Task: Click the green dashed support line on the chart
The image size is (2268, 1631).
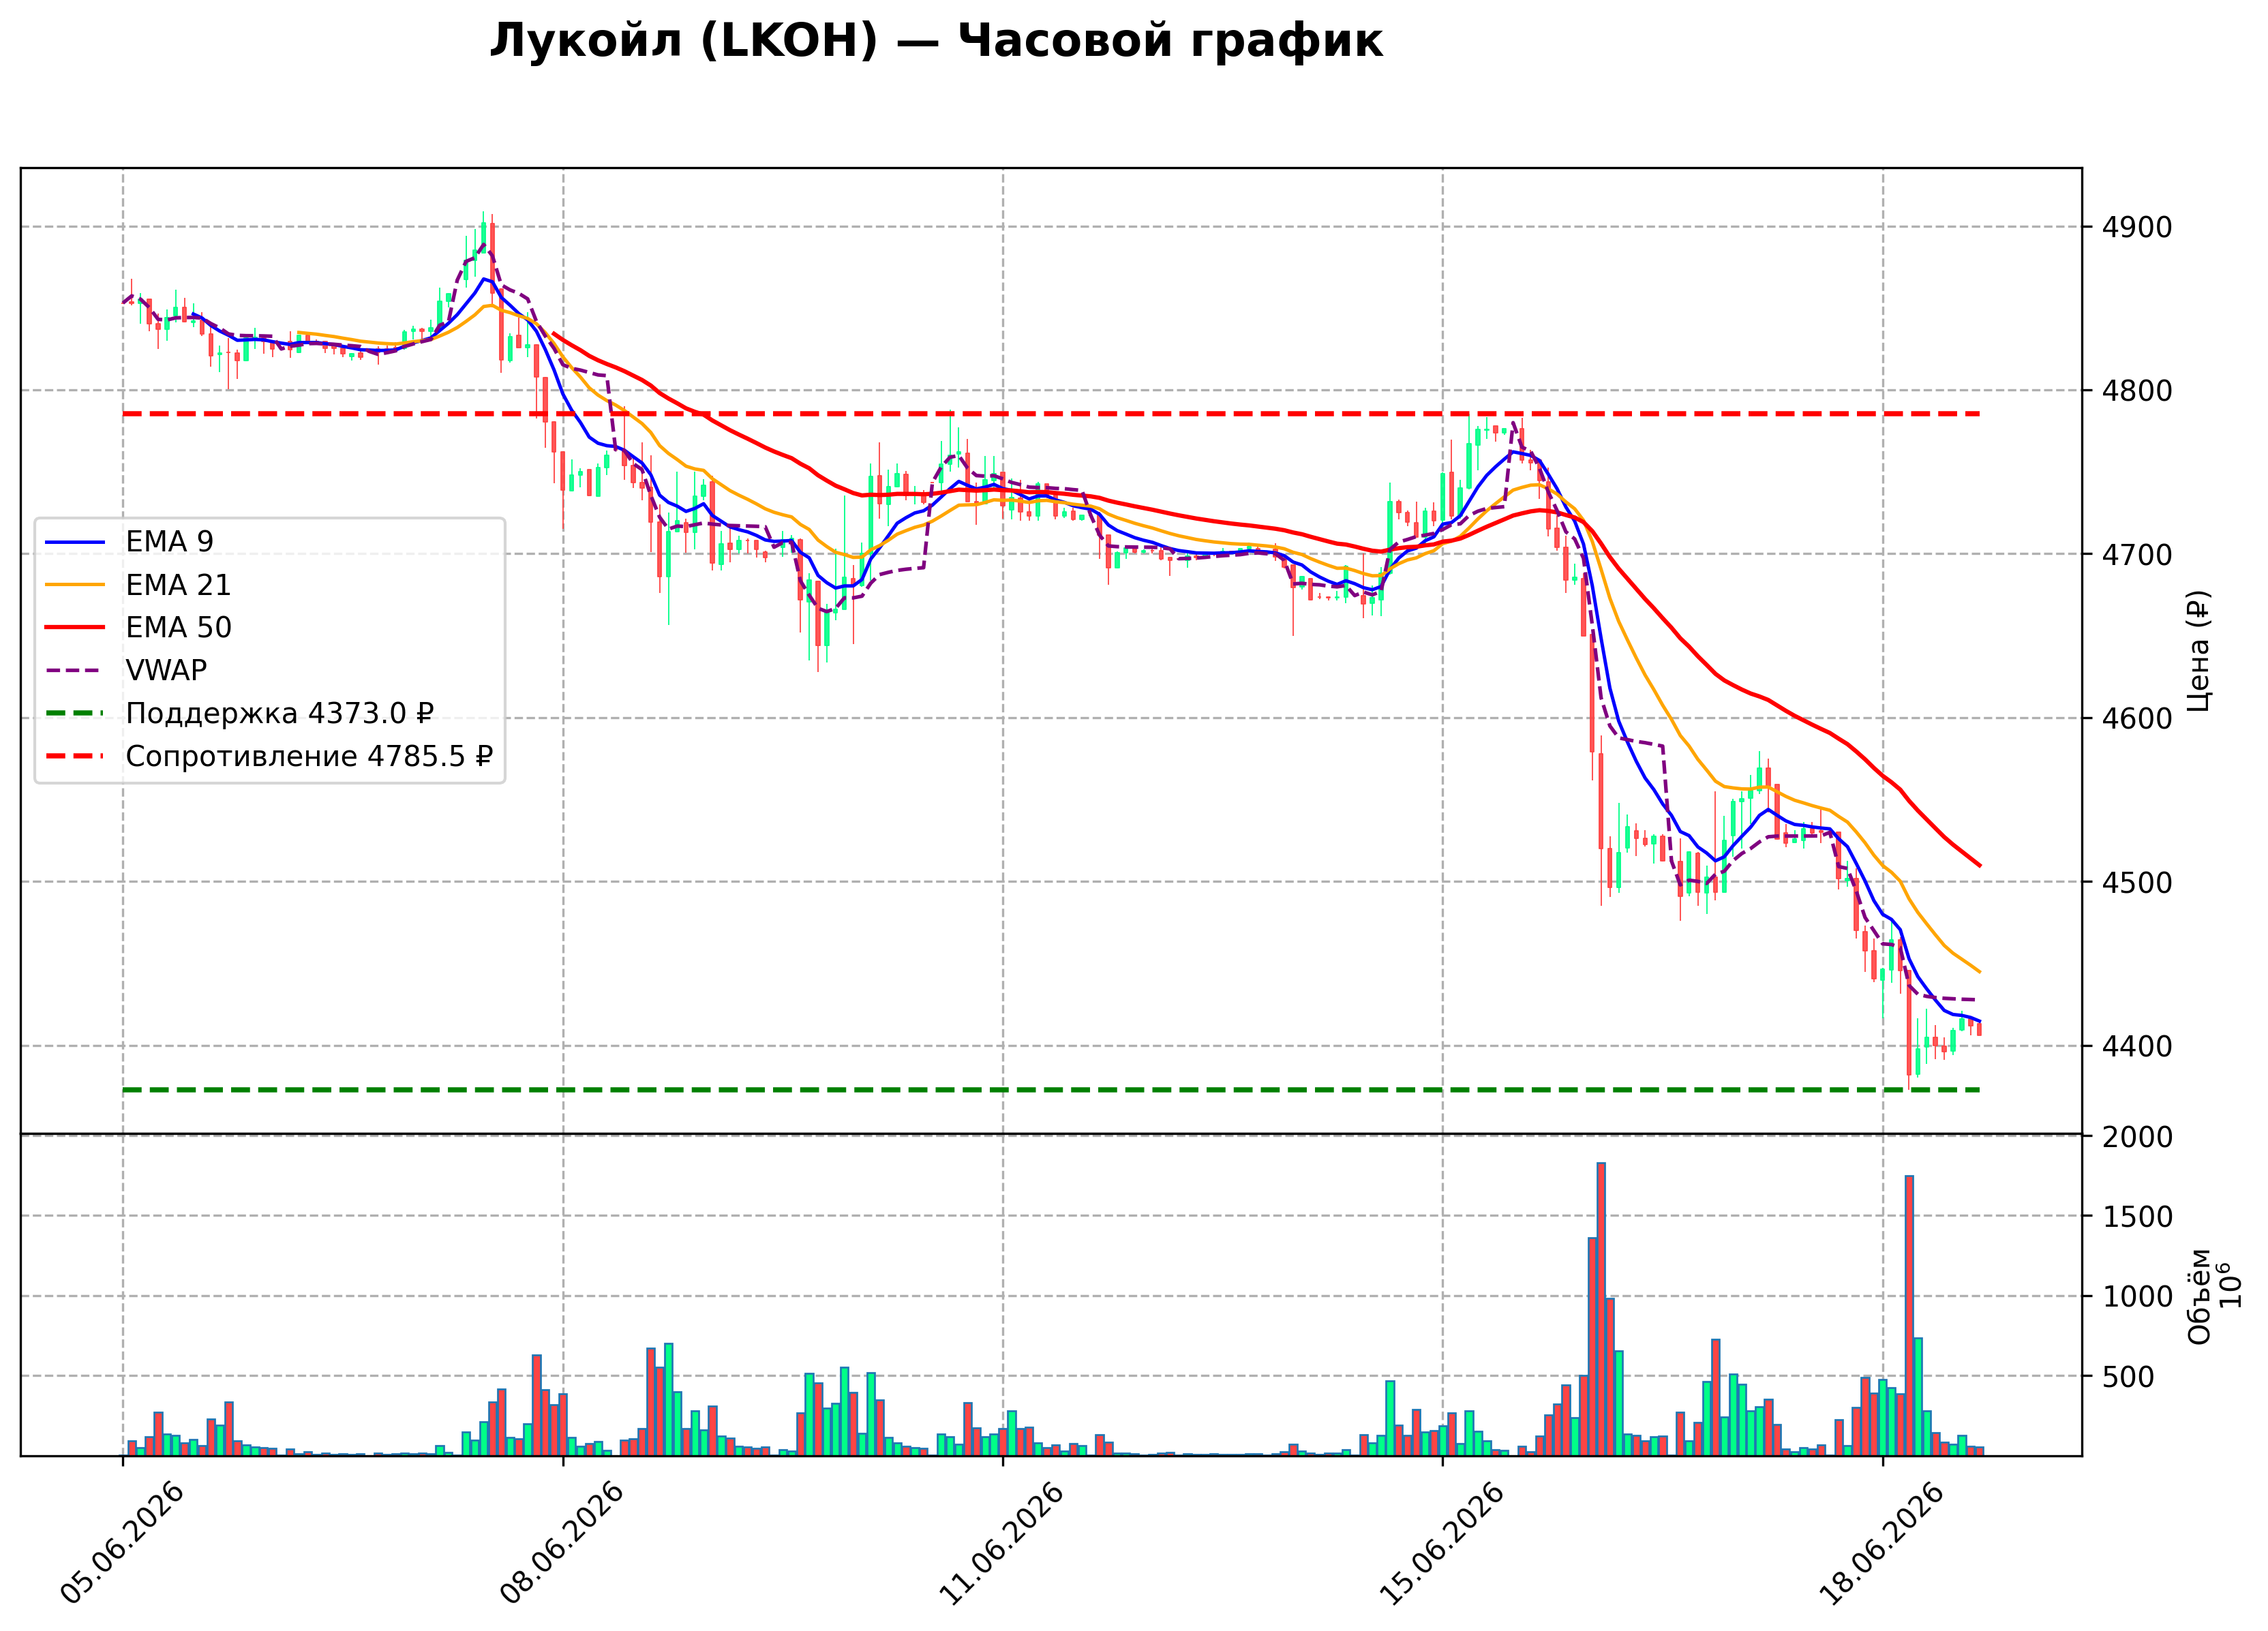Action: coord(1051,1090)
